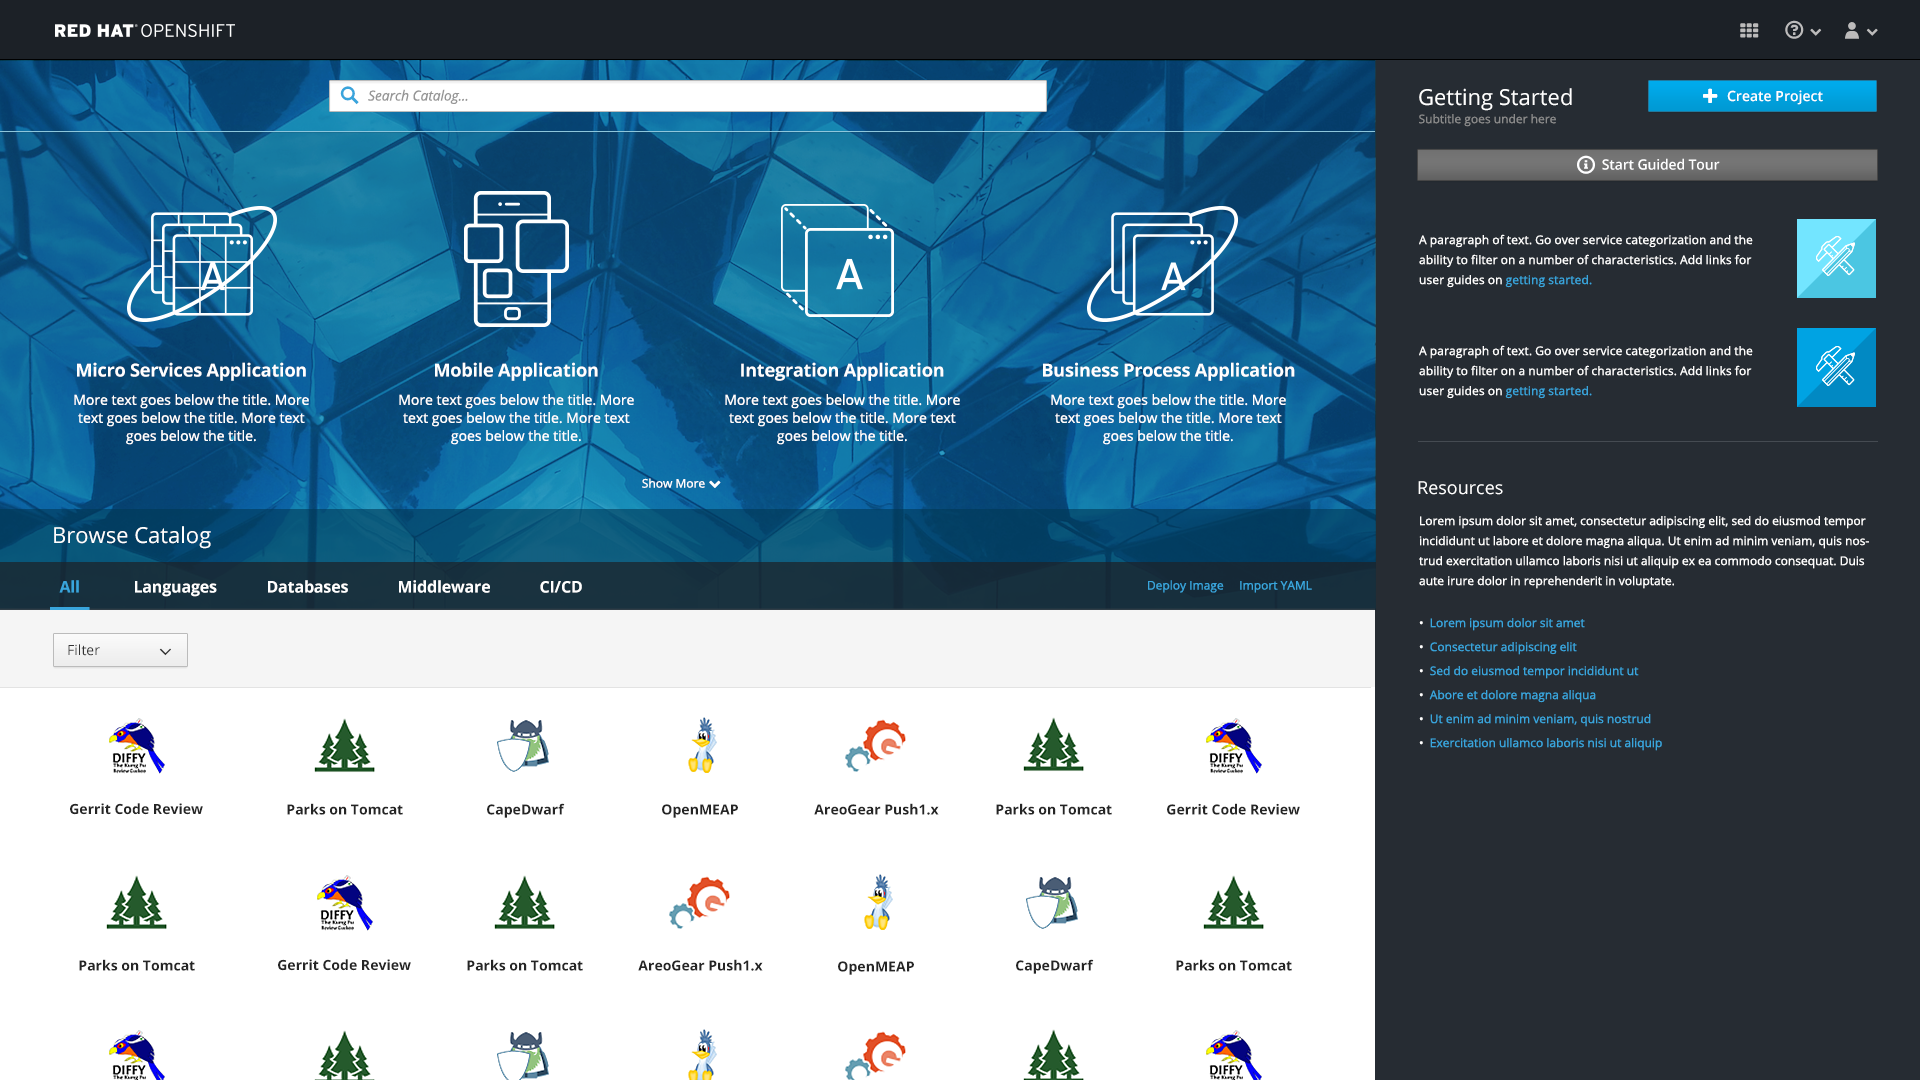Viewport: 1920px width, 1080px height.
Task: Switch to the Middleware tab
Action: pyautogui.click(x=444, y=587)
